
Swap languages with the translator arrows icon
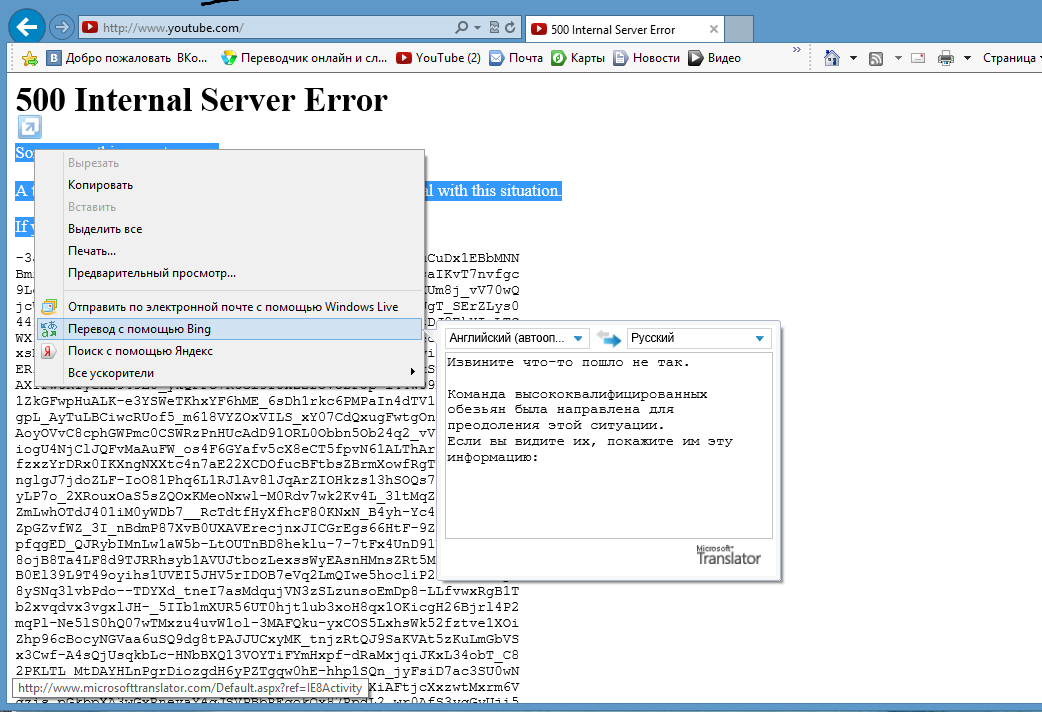point(608,339)
